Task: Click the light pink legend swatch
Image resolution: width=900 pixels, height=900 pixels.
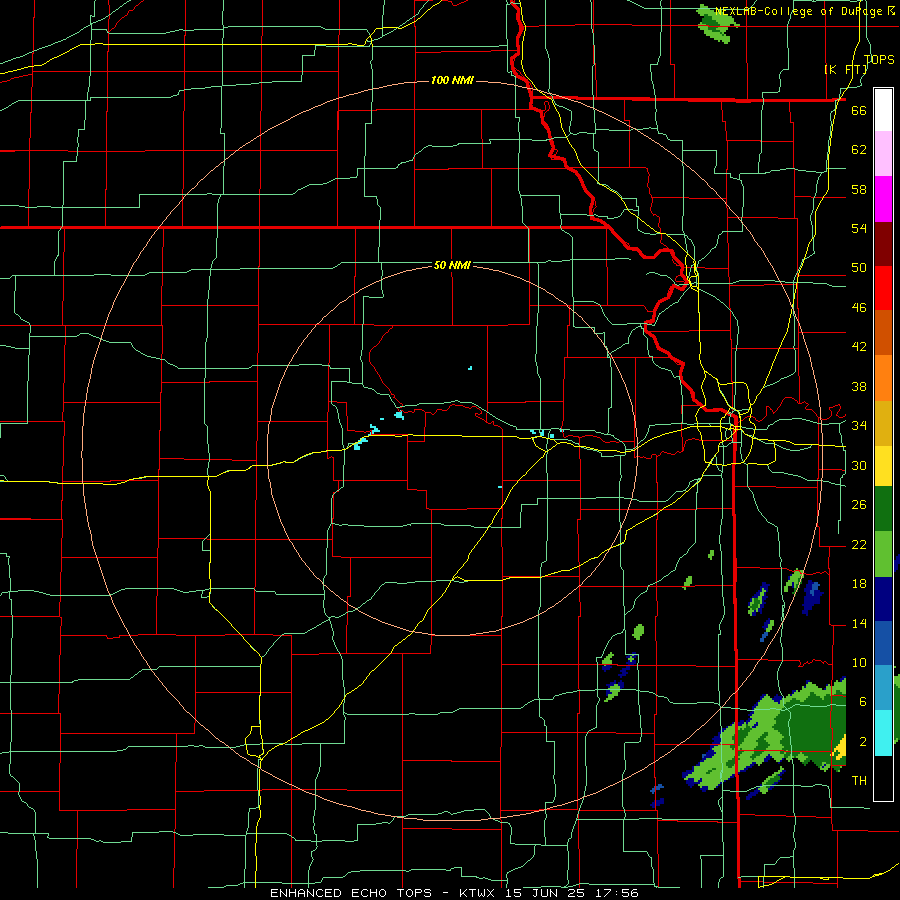Action: pyautogui.click(x=883, y=154)
